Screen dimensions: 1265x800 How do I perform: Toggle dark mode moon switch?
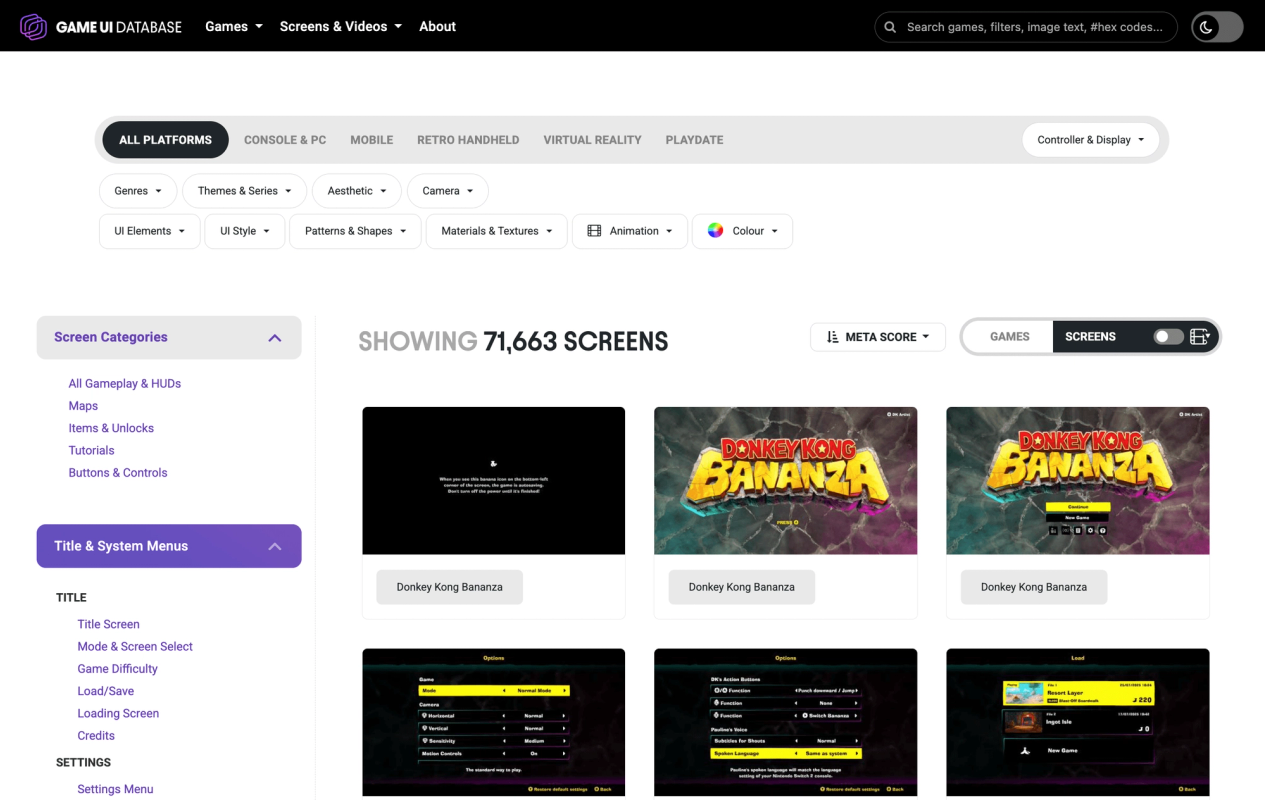coord(1217,27)
